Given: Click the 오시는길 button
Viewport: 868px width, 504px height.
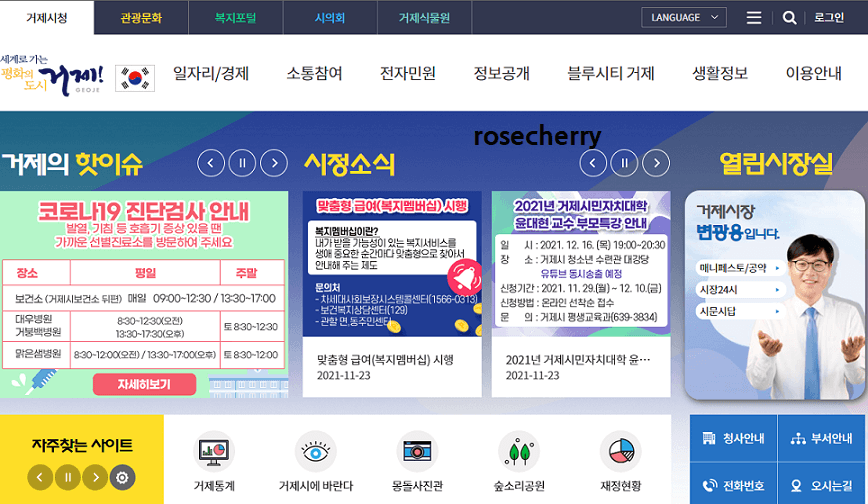Looking at the screenshot, I should 822,485.
